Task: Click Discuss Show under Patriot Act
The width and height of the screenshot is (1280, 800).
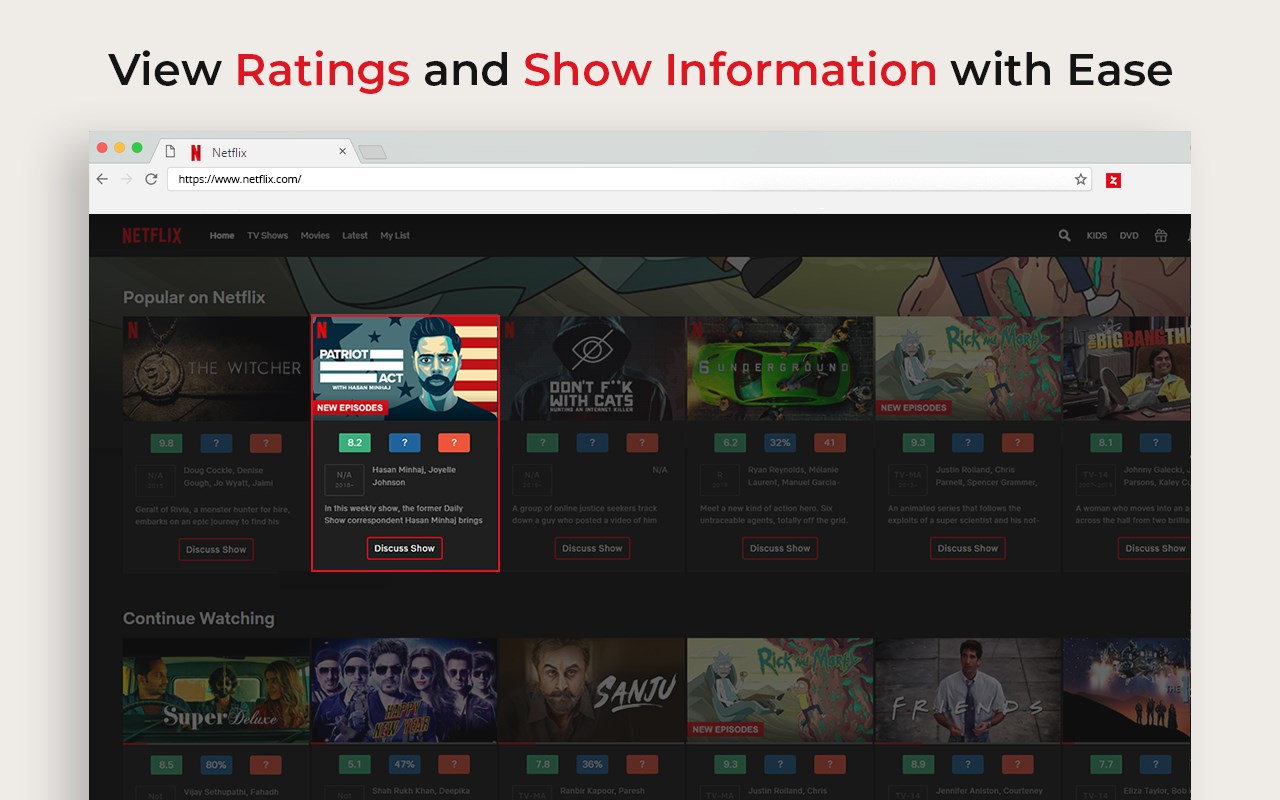Action: click(x=404, y=548)
